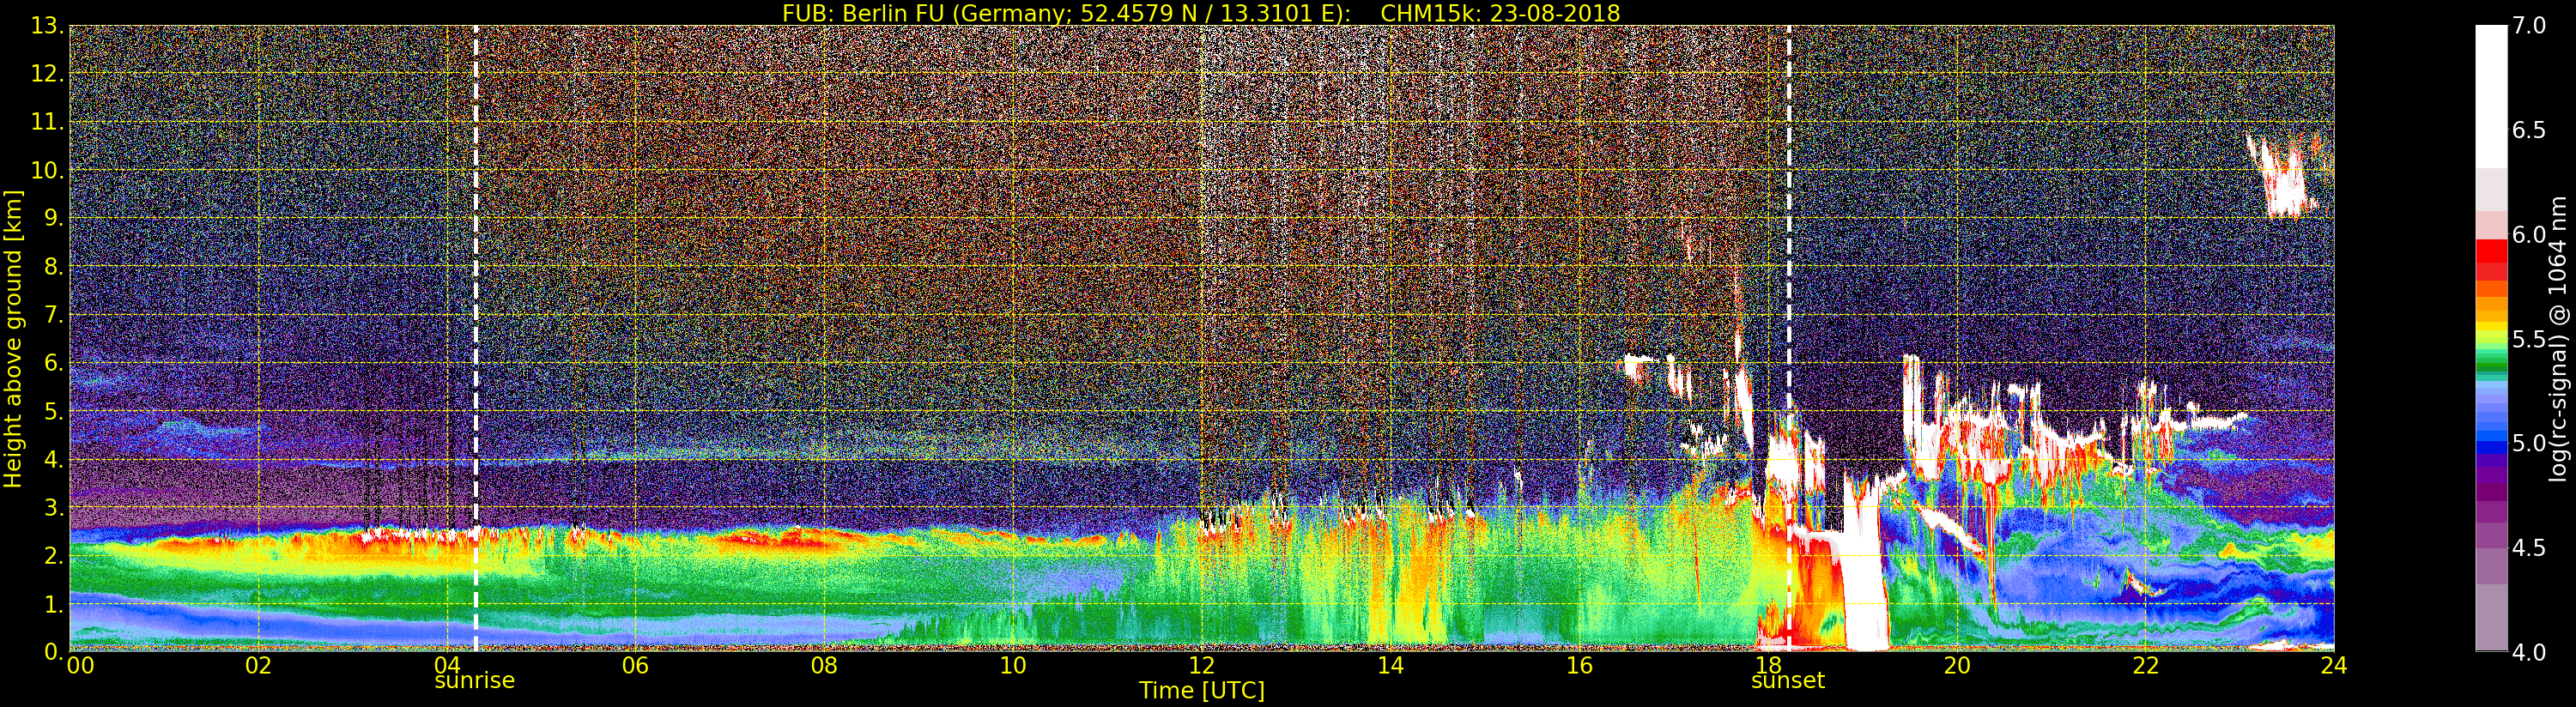This screenshot has height=707, width=2576.
Task: Click height axis tick '2.'
Action: [54, 555]
